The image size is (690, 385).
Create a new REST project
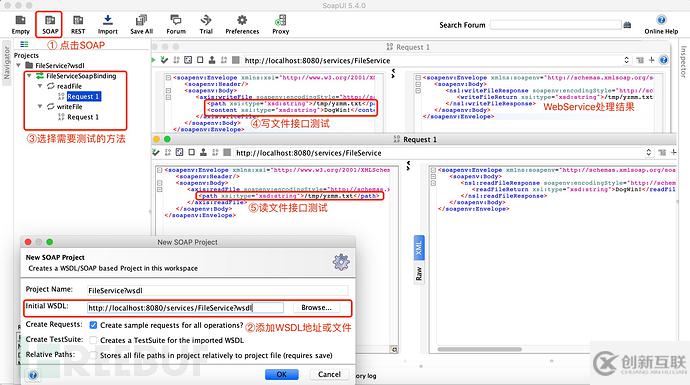click(78, 25)
